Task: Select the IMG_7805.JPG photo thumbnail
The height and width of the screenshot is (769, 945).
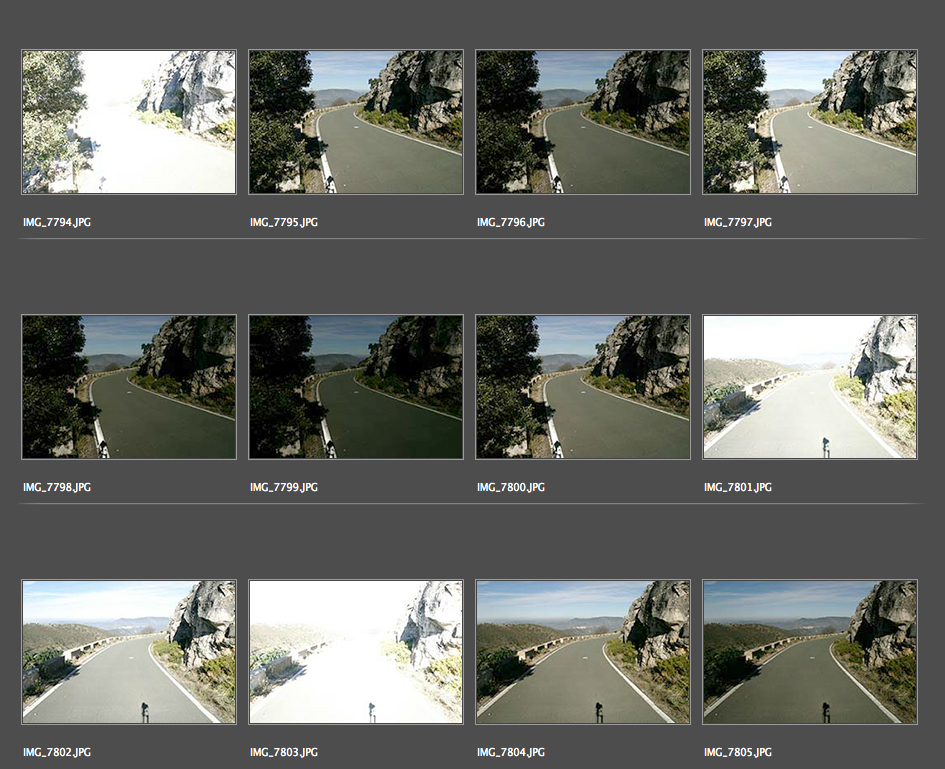Action: (x=810, y=652)
